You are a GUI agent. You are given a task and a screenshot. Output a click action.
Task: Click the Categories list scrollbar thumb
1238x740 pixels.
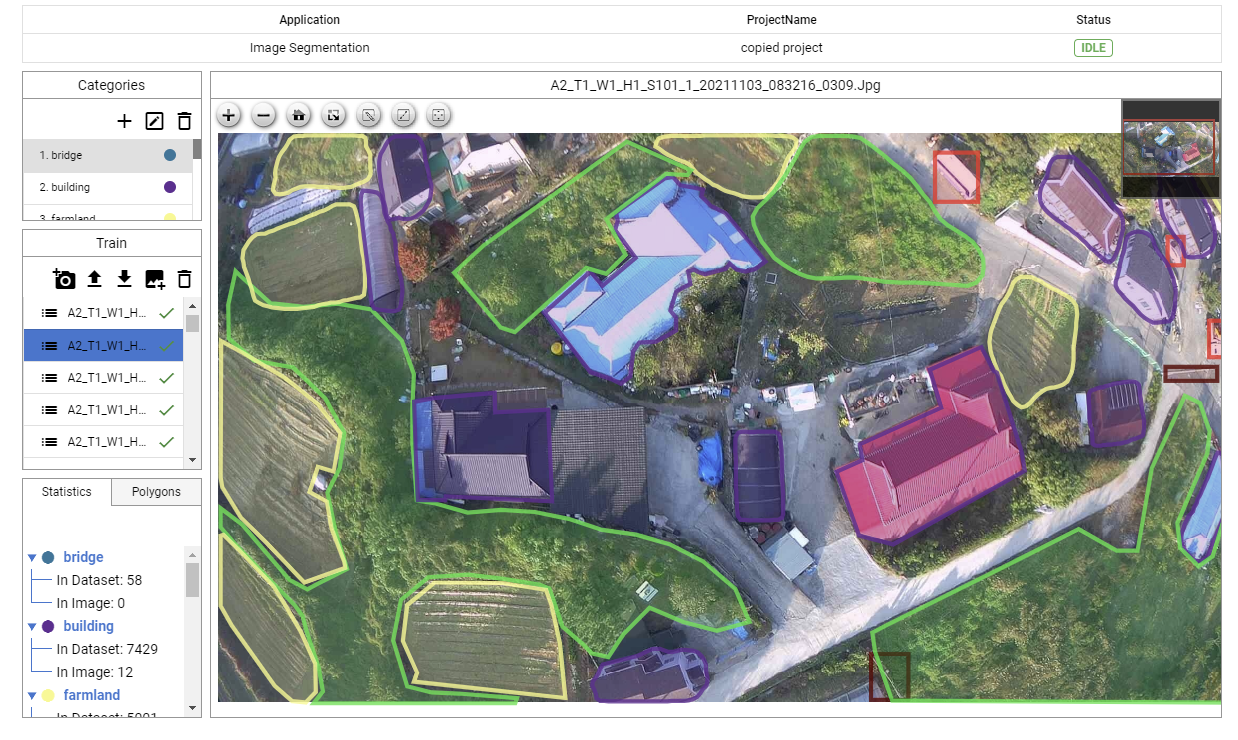point(197,149)
